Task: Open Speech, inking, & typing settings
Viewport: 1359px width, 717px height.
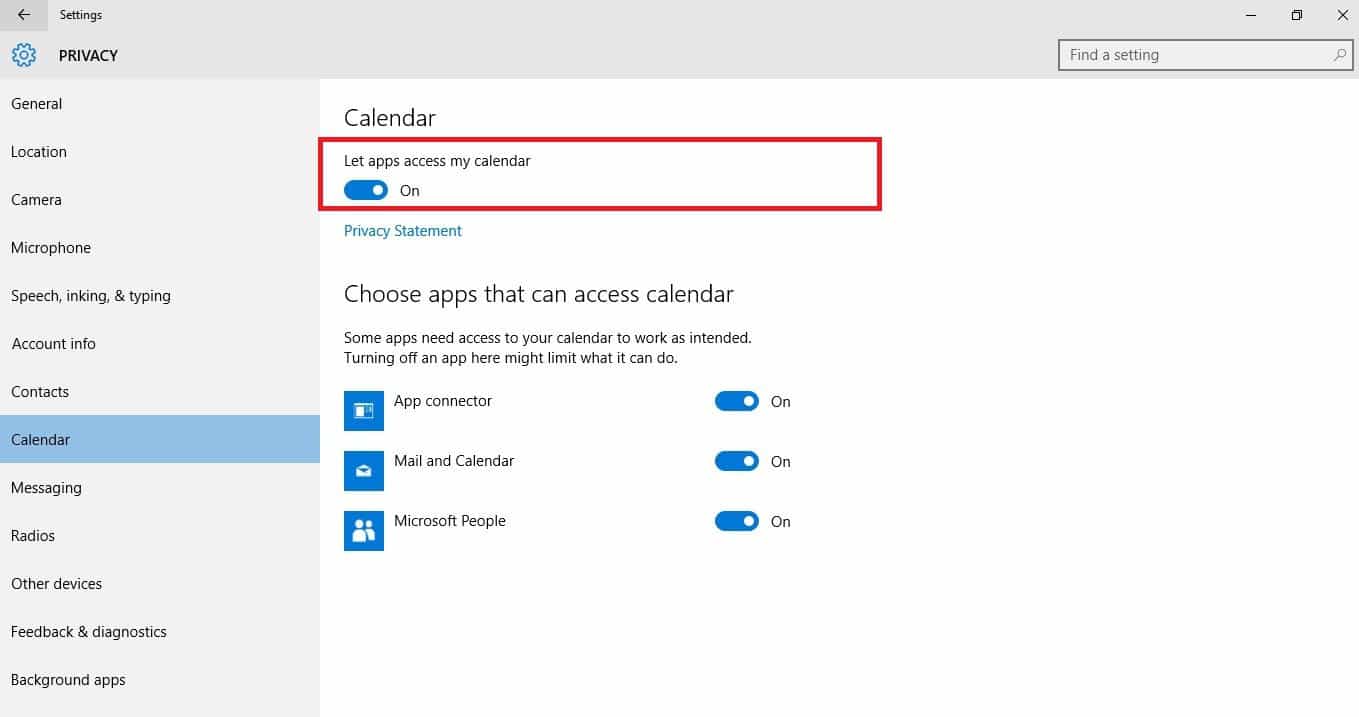Action: [91, 295]
